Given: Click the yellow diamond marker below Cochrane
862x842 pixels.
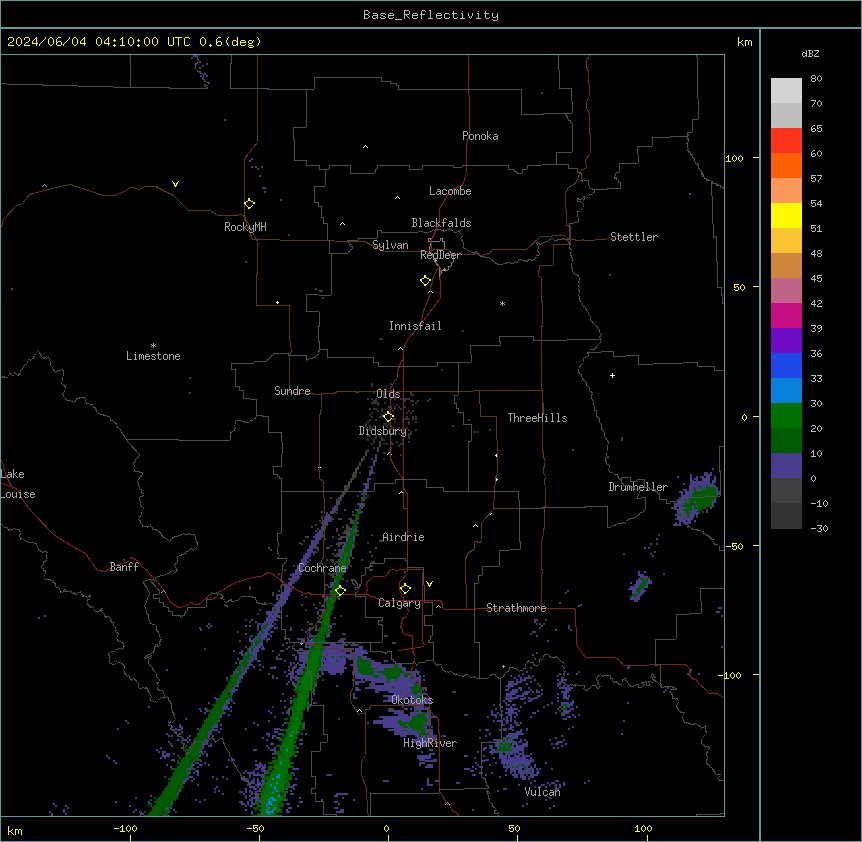Looking at the screenshot, I should tap(340, 591).
